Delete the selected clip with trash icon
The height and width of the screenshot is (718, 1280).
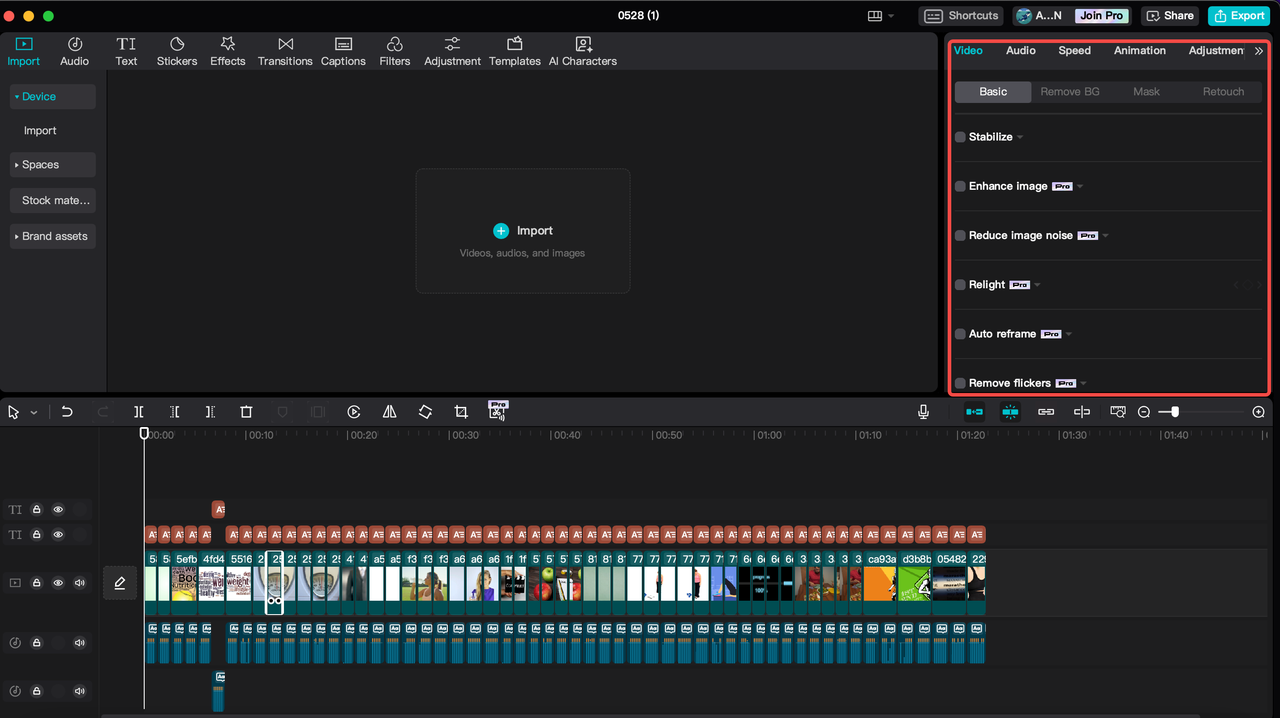pos(246,412)
